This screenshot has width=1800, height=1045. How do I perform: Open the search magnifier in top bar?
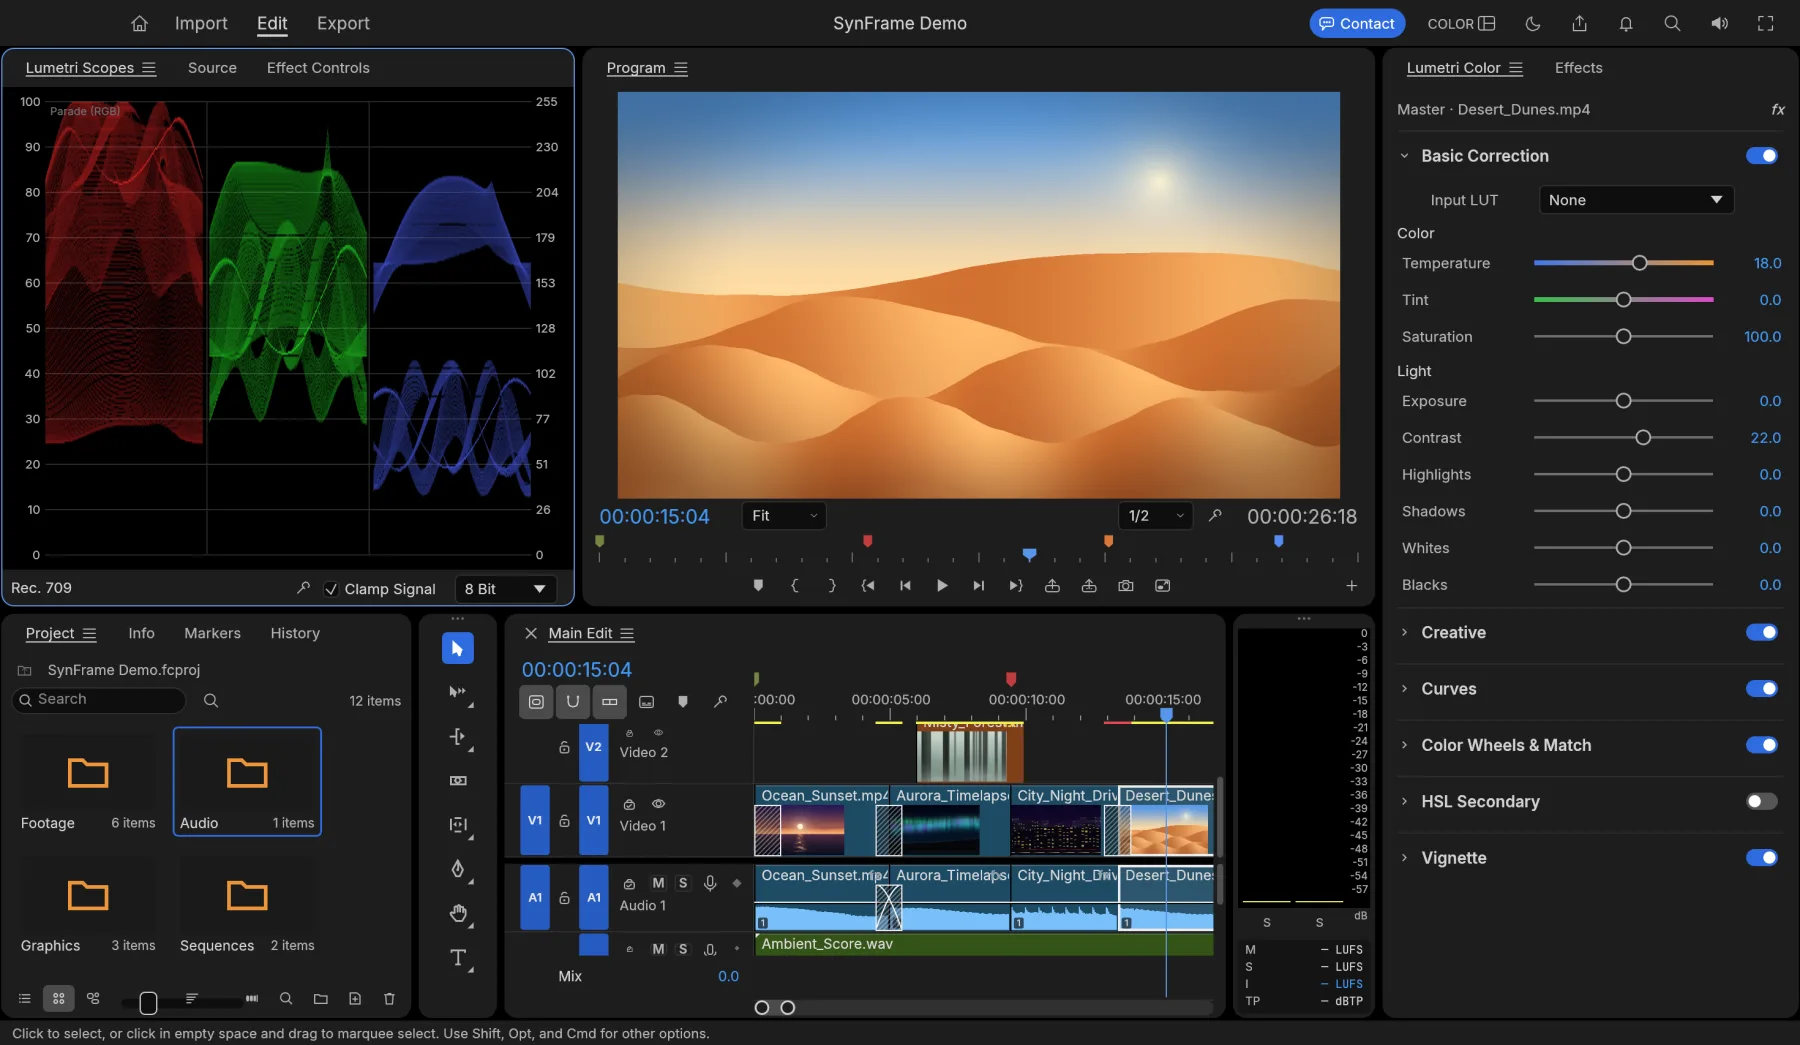(1672, 23)
